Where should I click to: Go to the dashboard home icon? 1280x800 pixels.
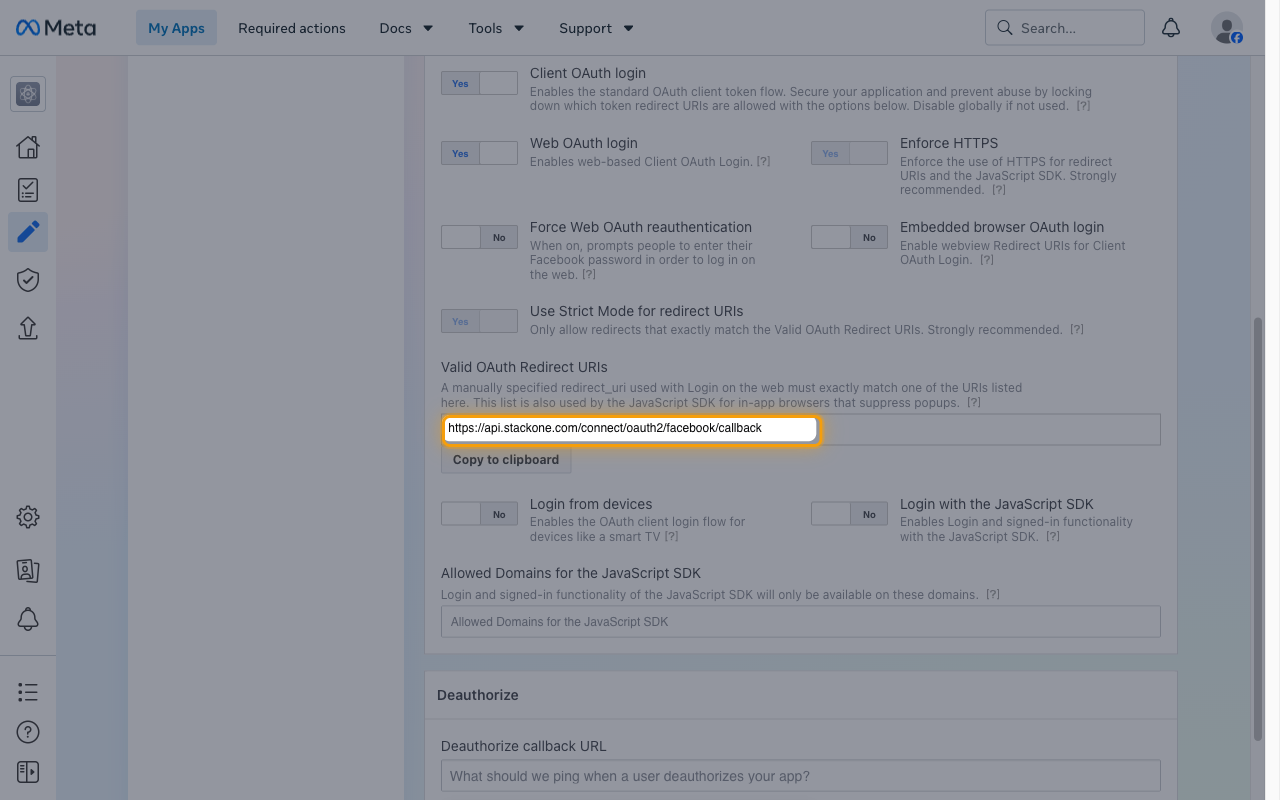(28, 147)
